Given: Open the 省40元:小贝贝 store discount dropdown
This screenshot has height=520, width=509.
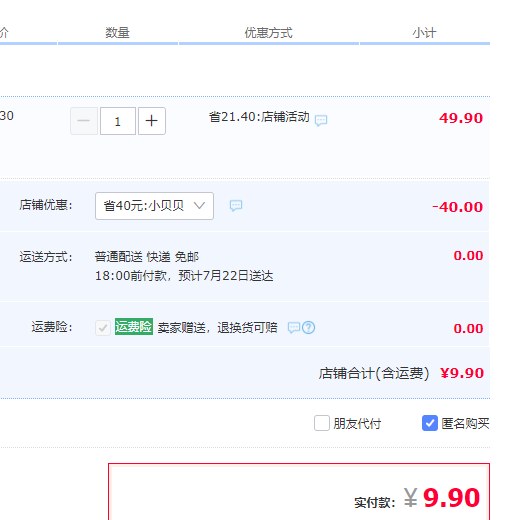Looking at the screenshot, I should (154, 206).
